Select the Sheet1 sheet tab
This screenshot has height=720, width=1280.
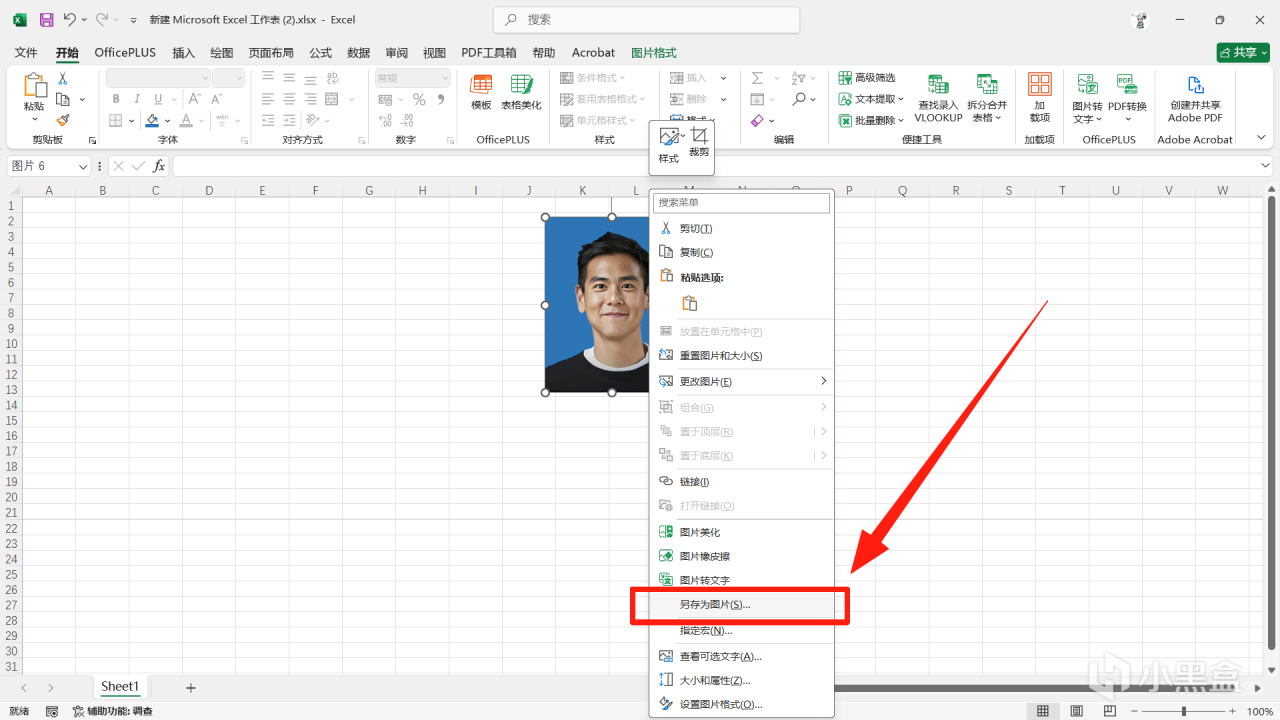point(119,687)
